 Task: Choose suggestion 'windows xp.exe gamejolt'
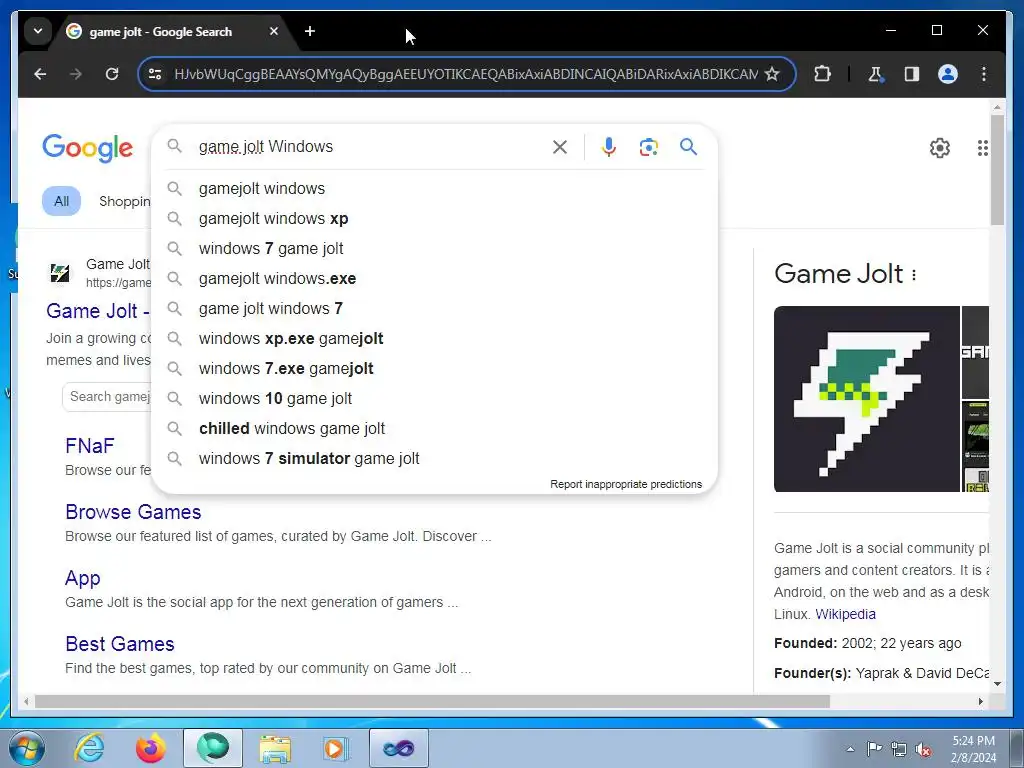434,339
